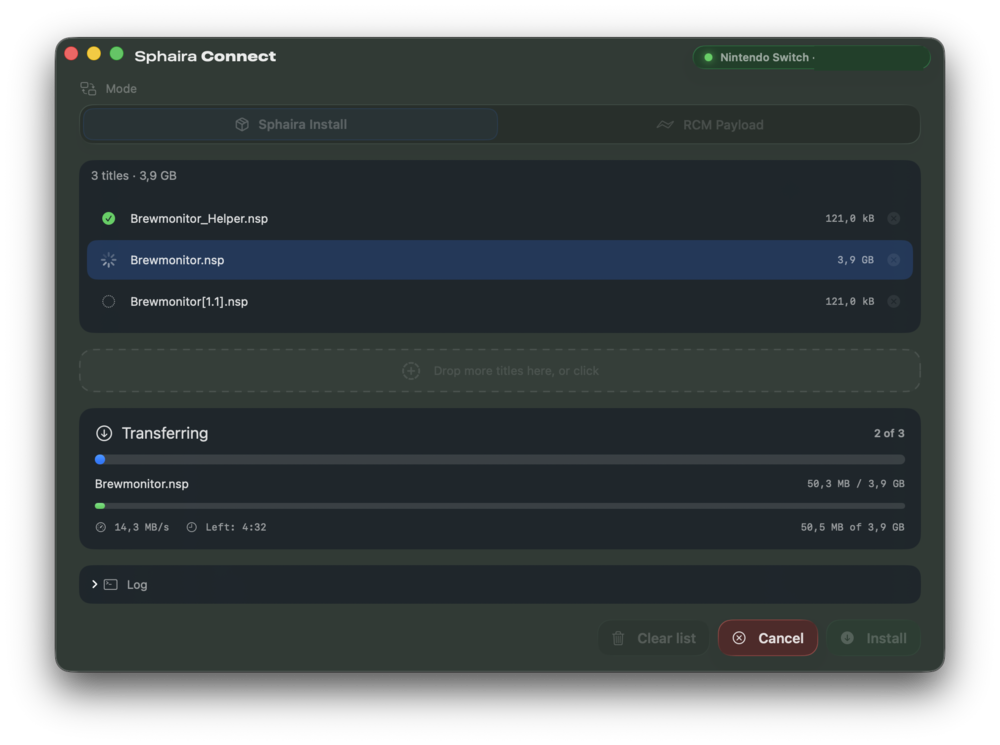
Task: Select the Brewmonitor[1.1].nsp row
Action: [x=499, y=302]
